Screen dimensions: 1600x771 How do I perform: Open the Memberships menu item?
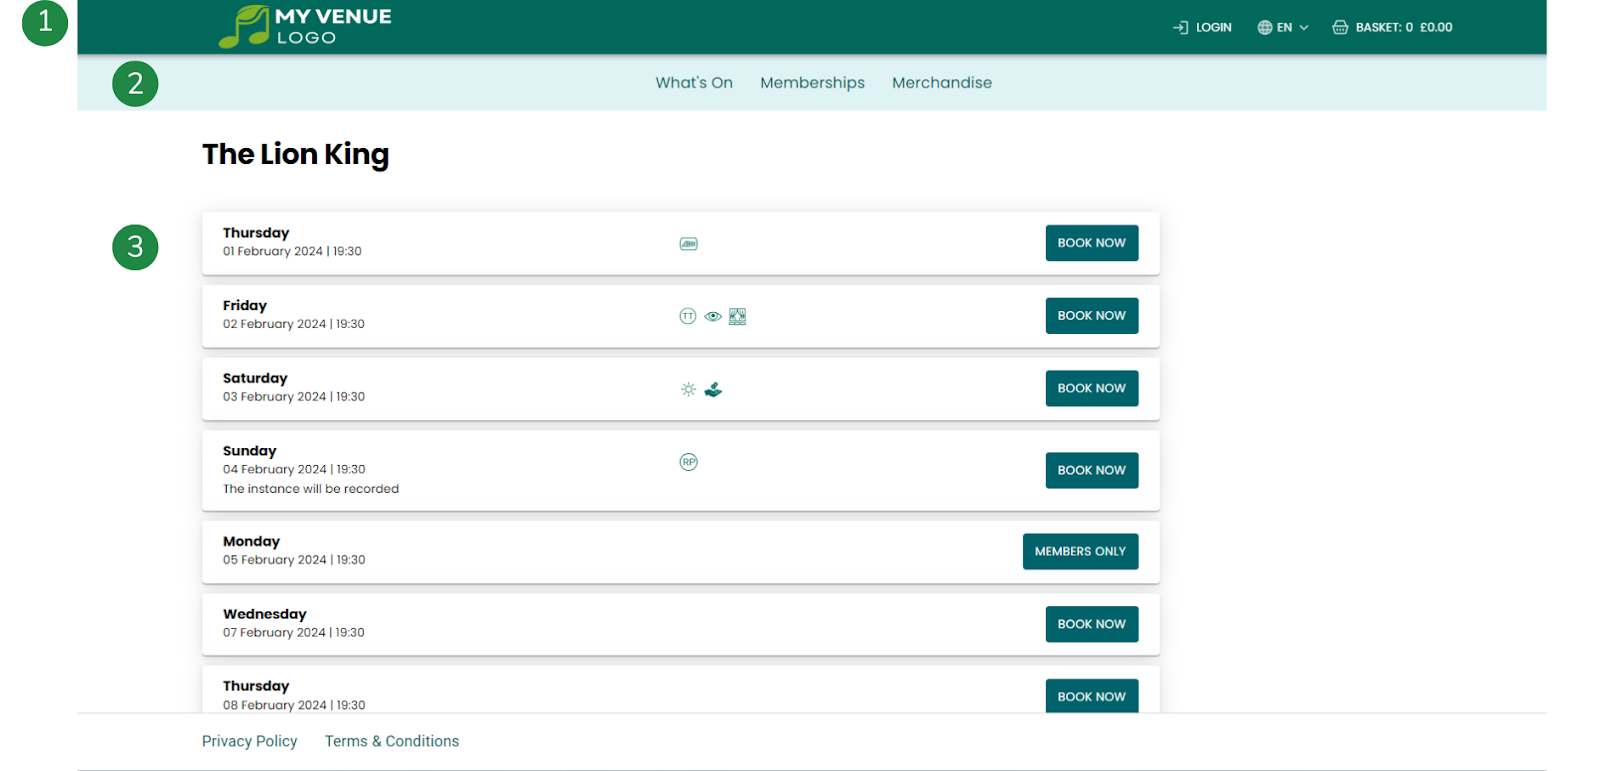(x=812, y=83)
